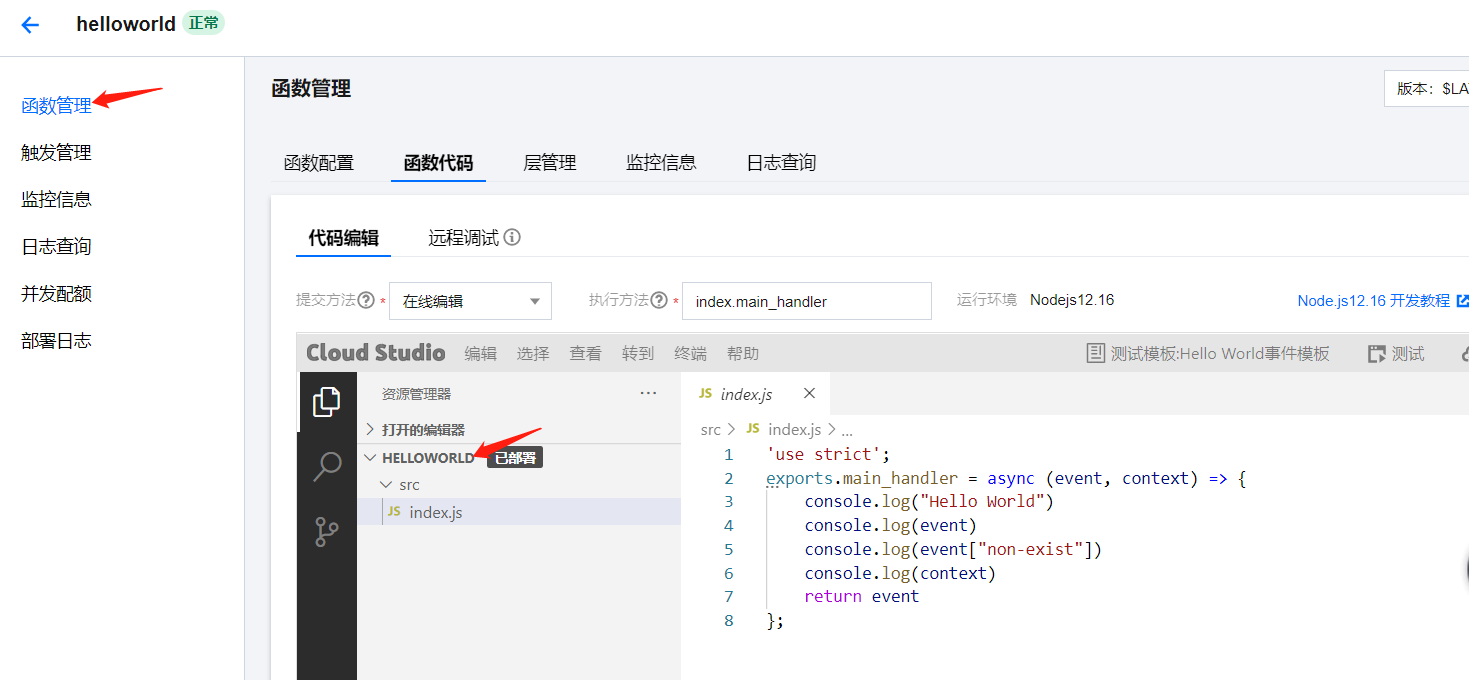
Task: Click the help icon beside 提交方法
Action: coord(366,300)
